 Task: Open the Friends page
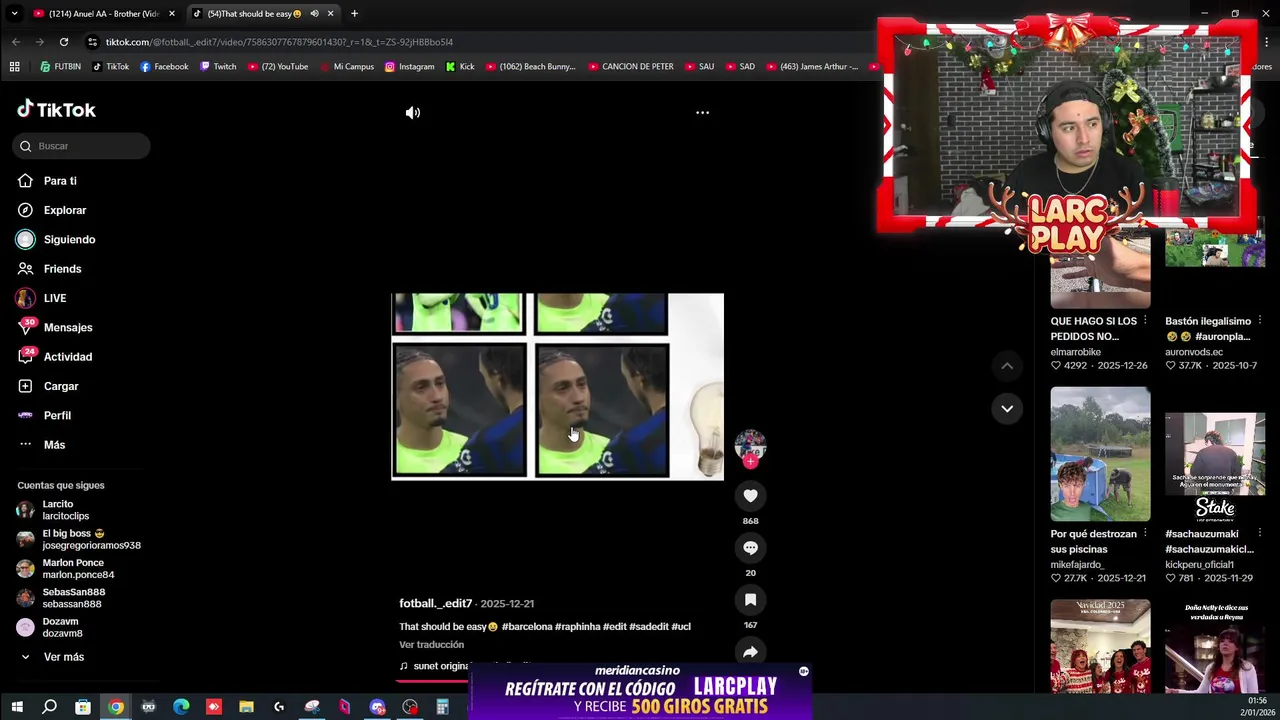click(62, 269)
